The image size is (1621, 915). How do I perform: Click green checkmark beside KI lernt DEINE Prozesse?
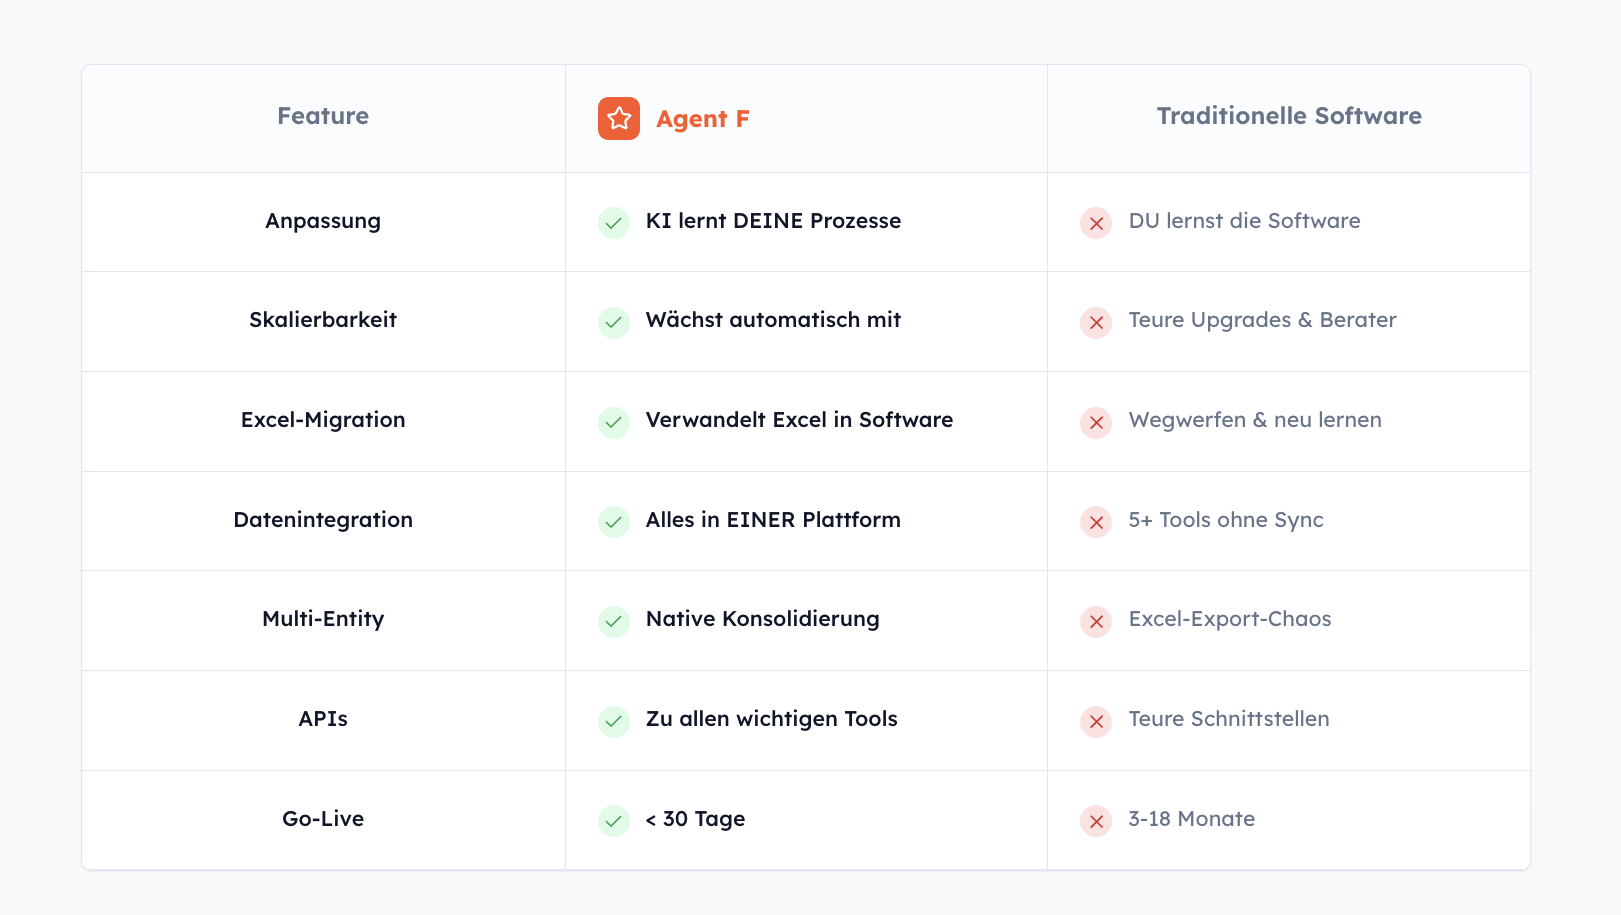(614, 223)
